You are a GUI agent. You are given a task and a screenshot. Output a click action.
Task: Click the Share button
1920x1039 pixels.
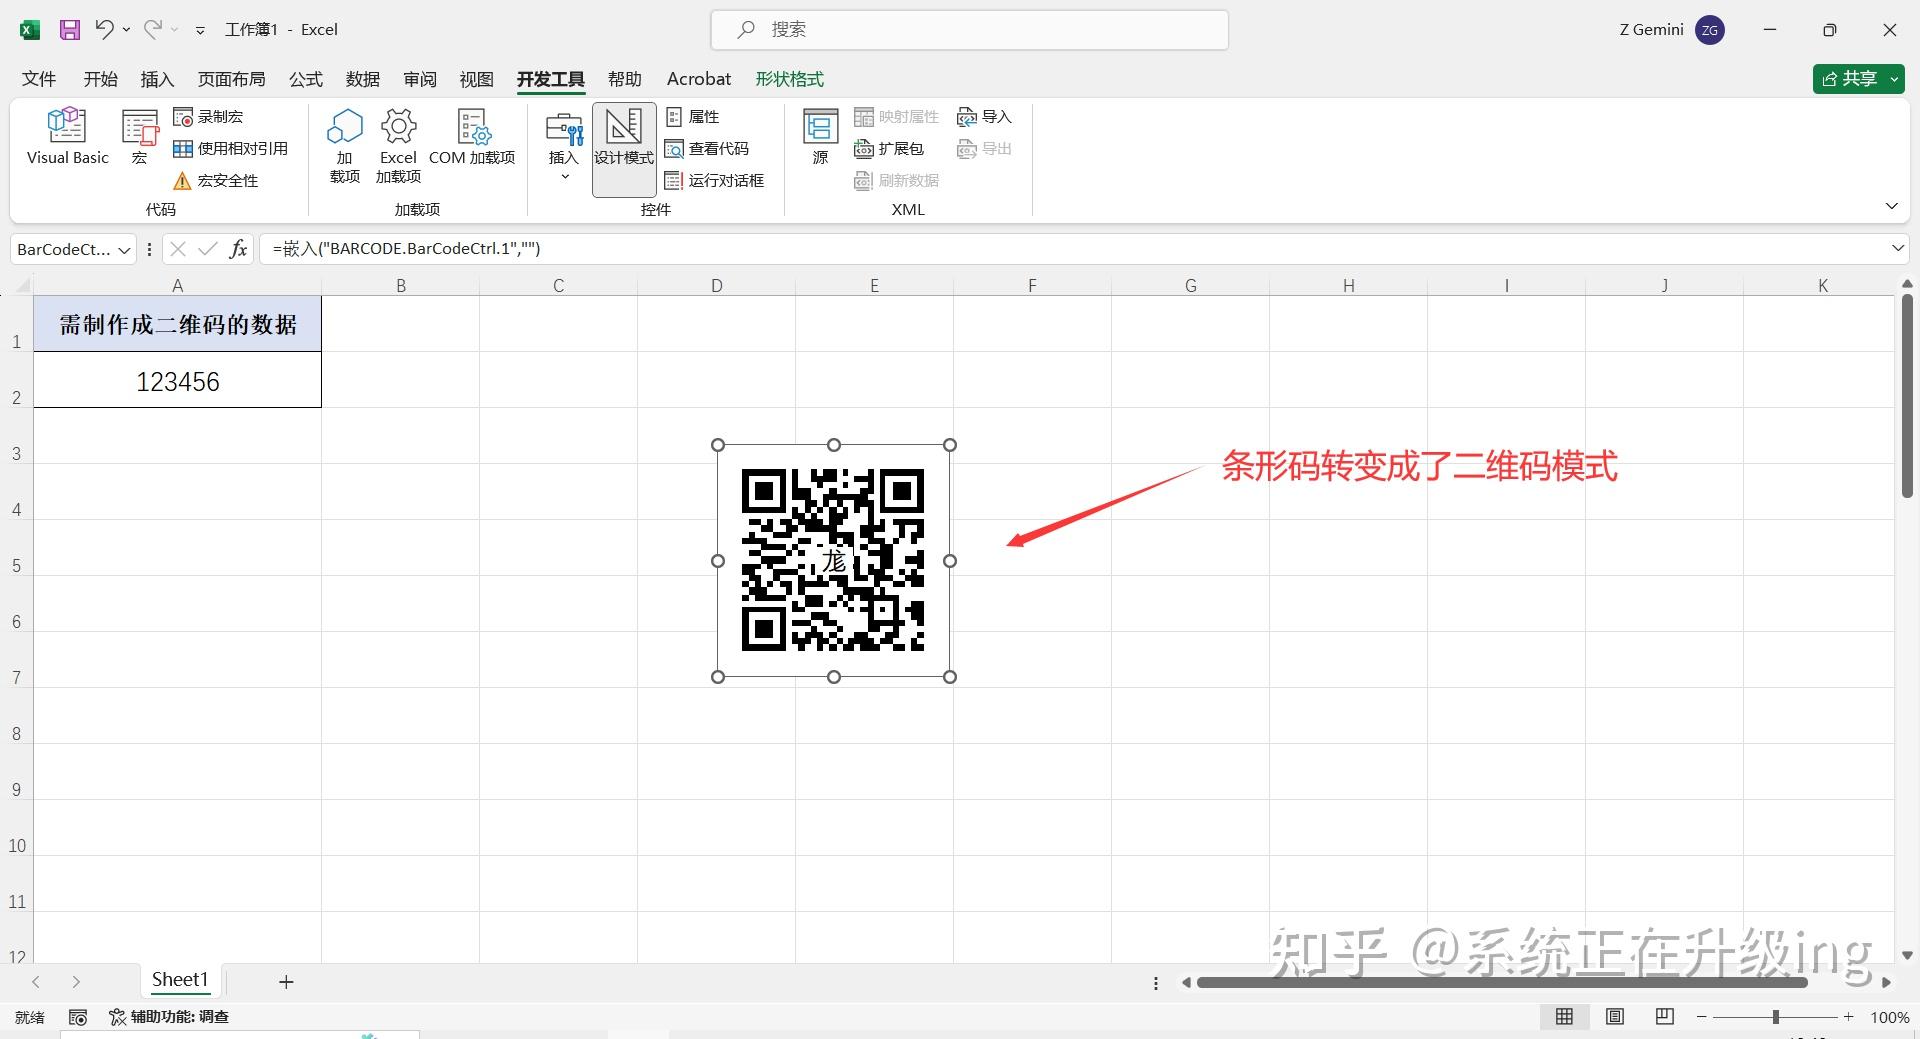coord(1849,79)
